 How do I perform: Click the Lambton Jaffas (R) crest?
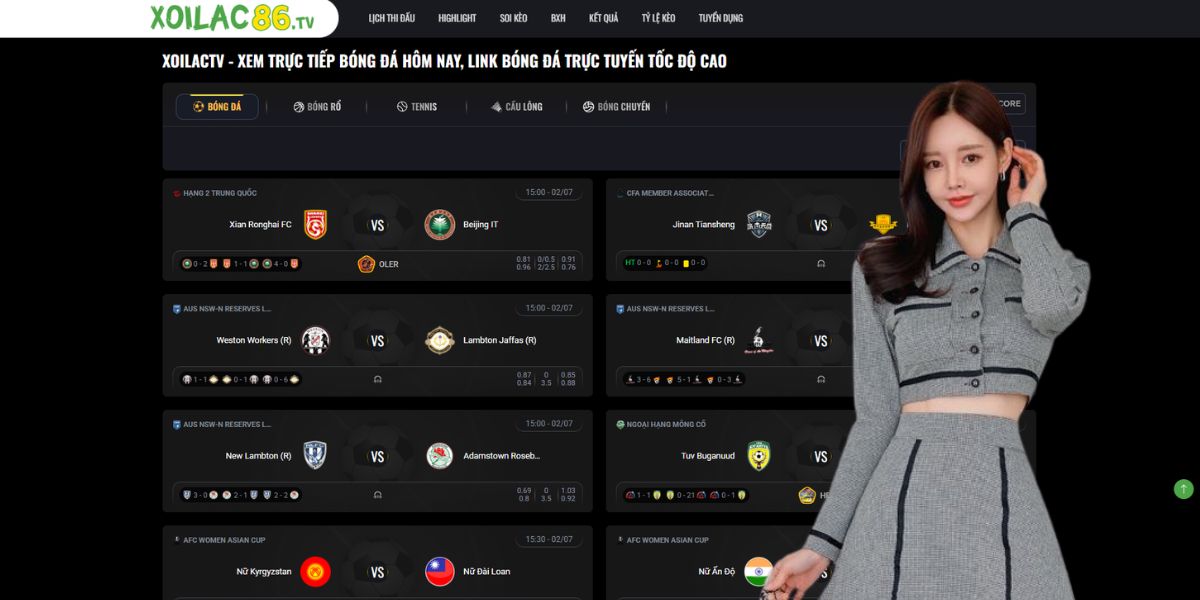coord(440,340)
